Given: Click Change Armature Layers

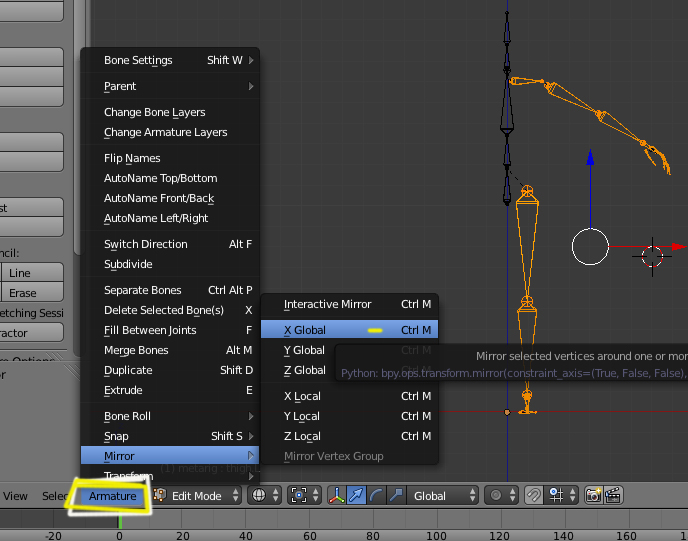Looking at the screenshot, I should (170, 132).
